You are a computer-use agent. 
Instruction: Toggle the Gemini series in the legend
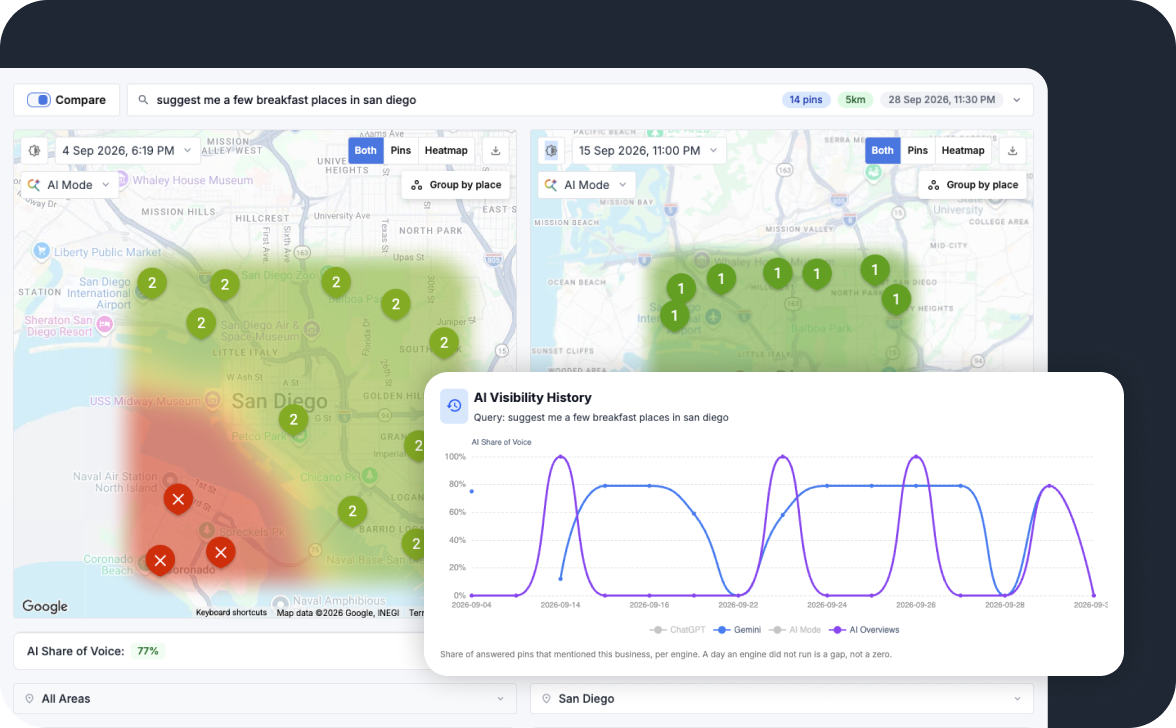click(737, 630)
